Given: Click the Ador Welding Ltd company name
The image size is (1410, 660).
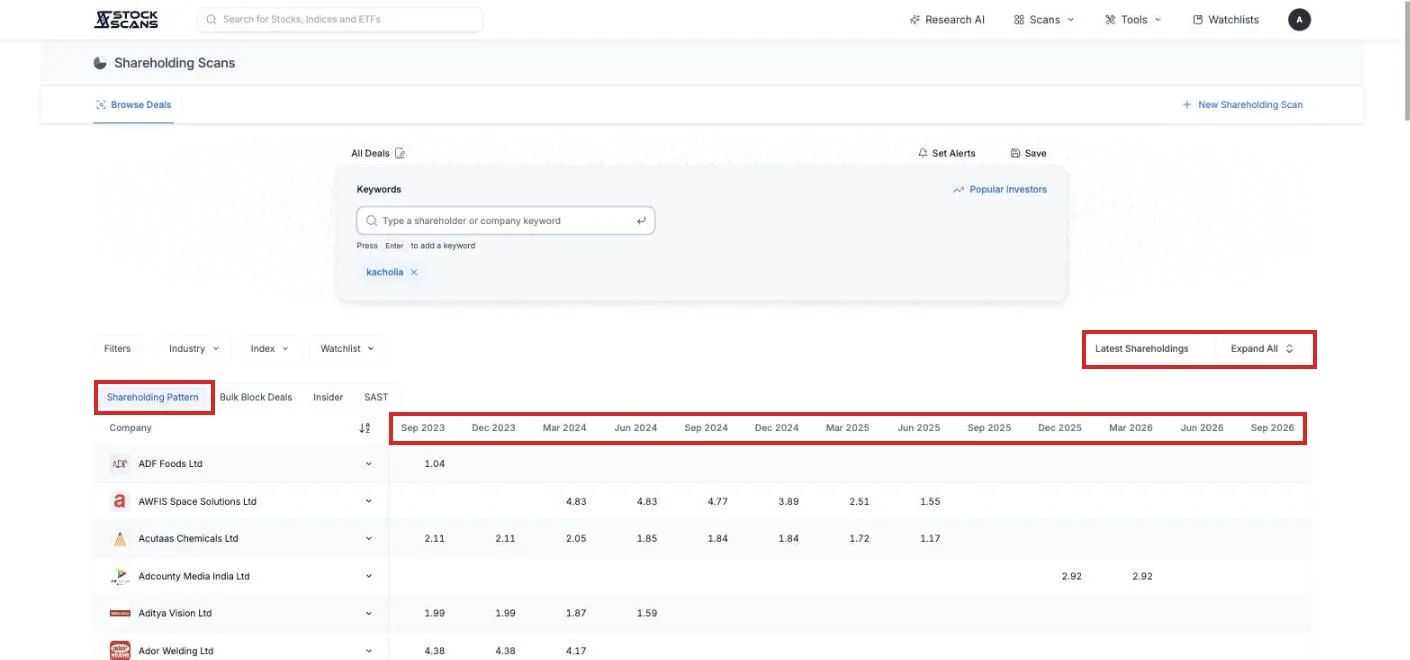Looking at the screenshot, I should tap(176, 651).
